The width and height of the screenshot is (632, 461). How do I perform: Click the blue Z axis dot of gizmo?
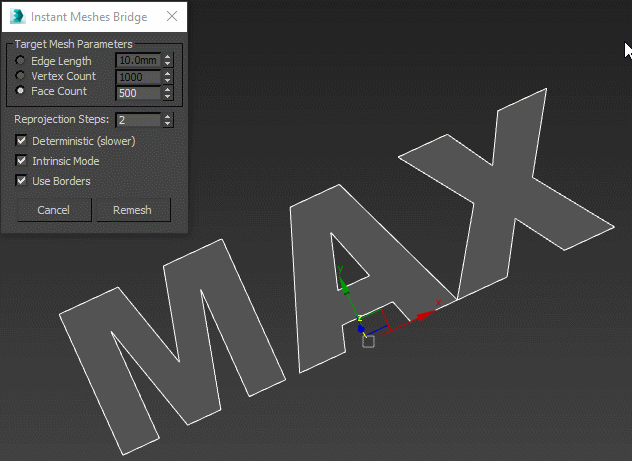[361, 328]
